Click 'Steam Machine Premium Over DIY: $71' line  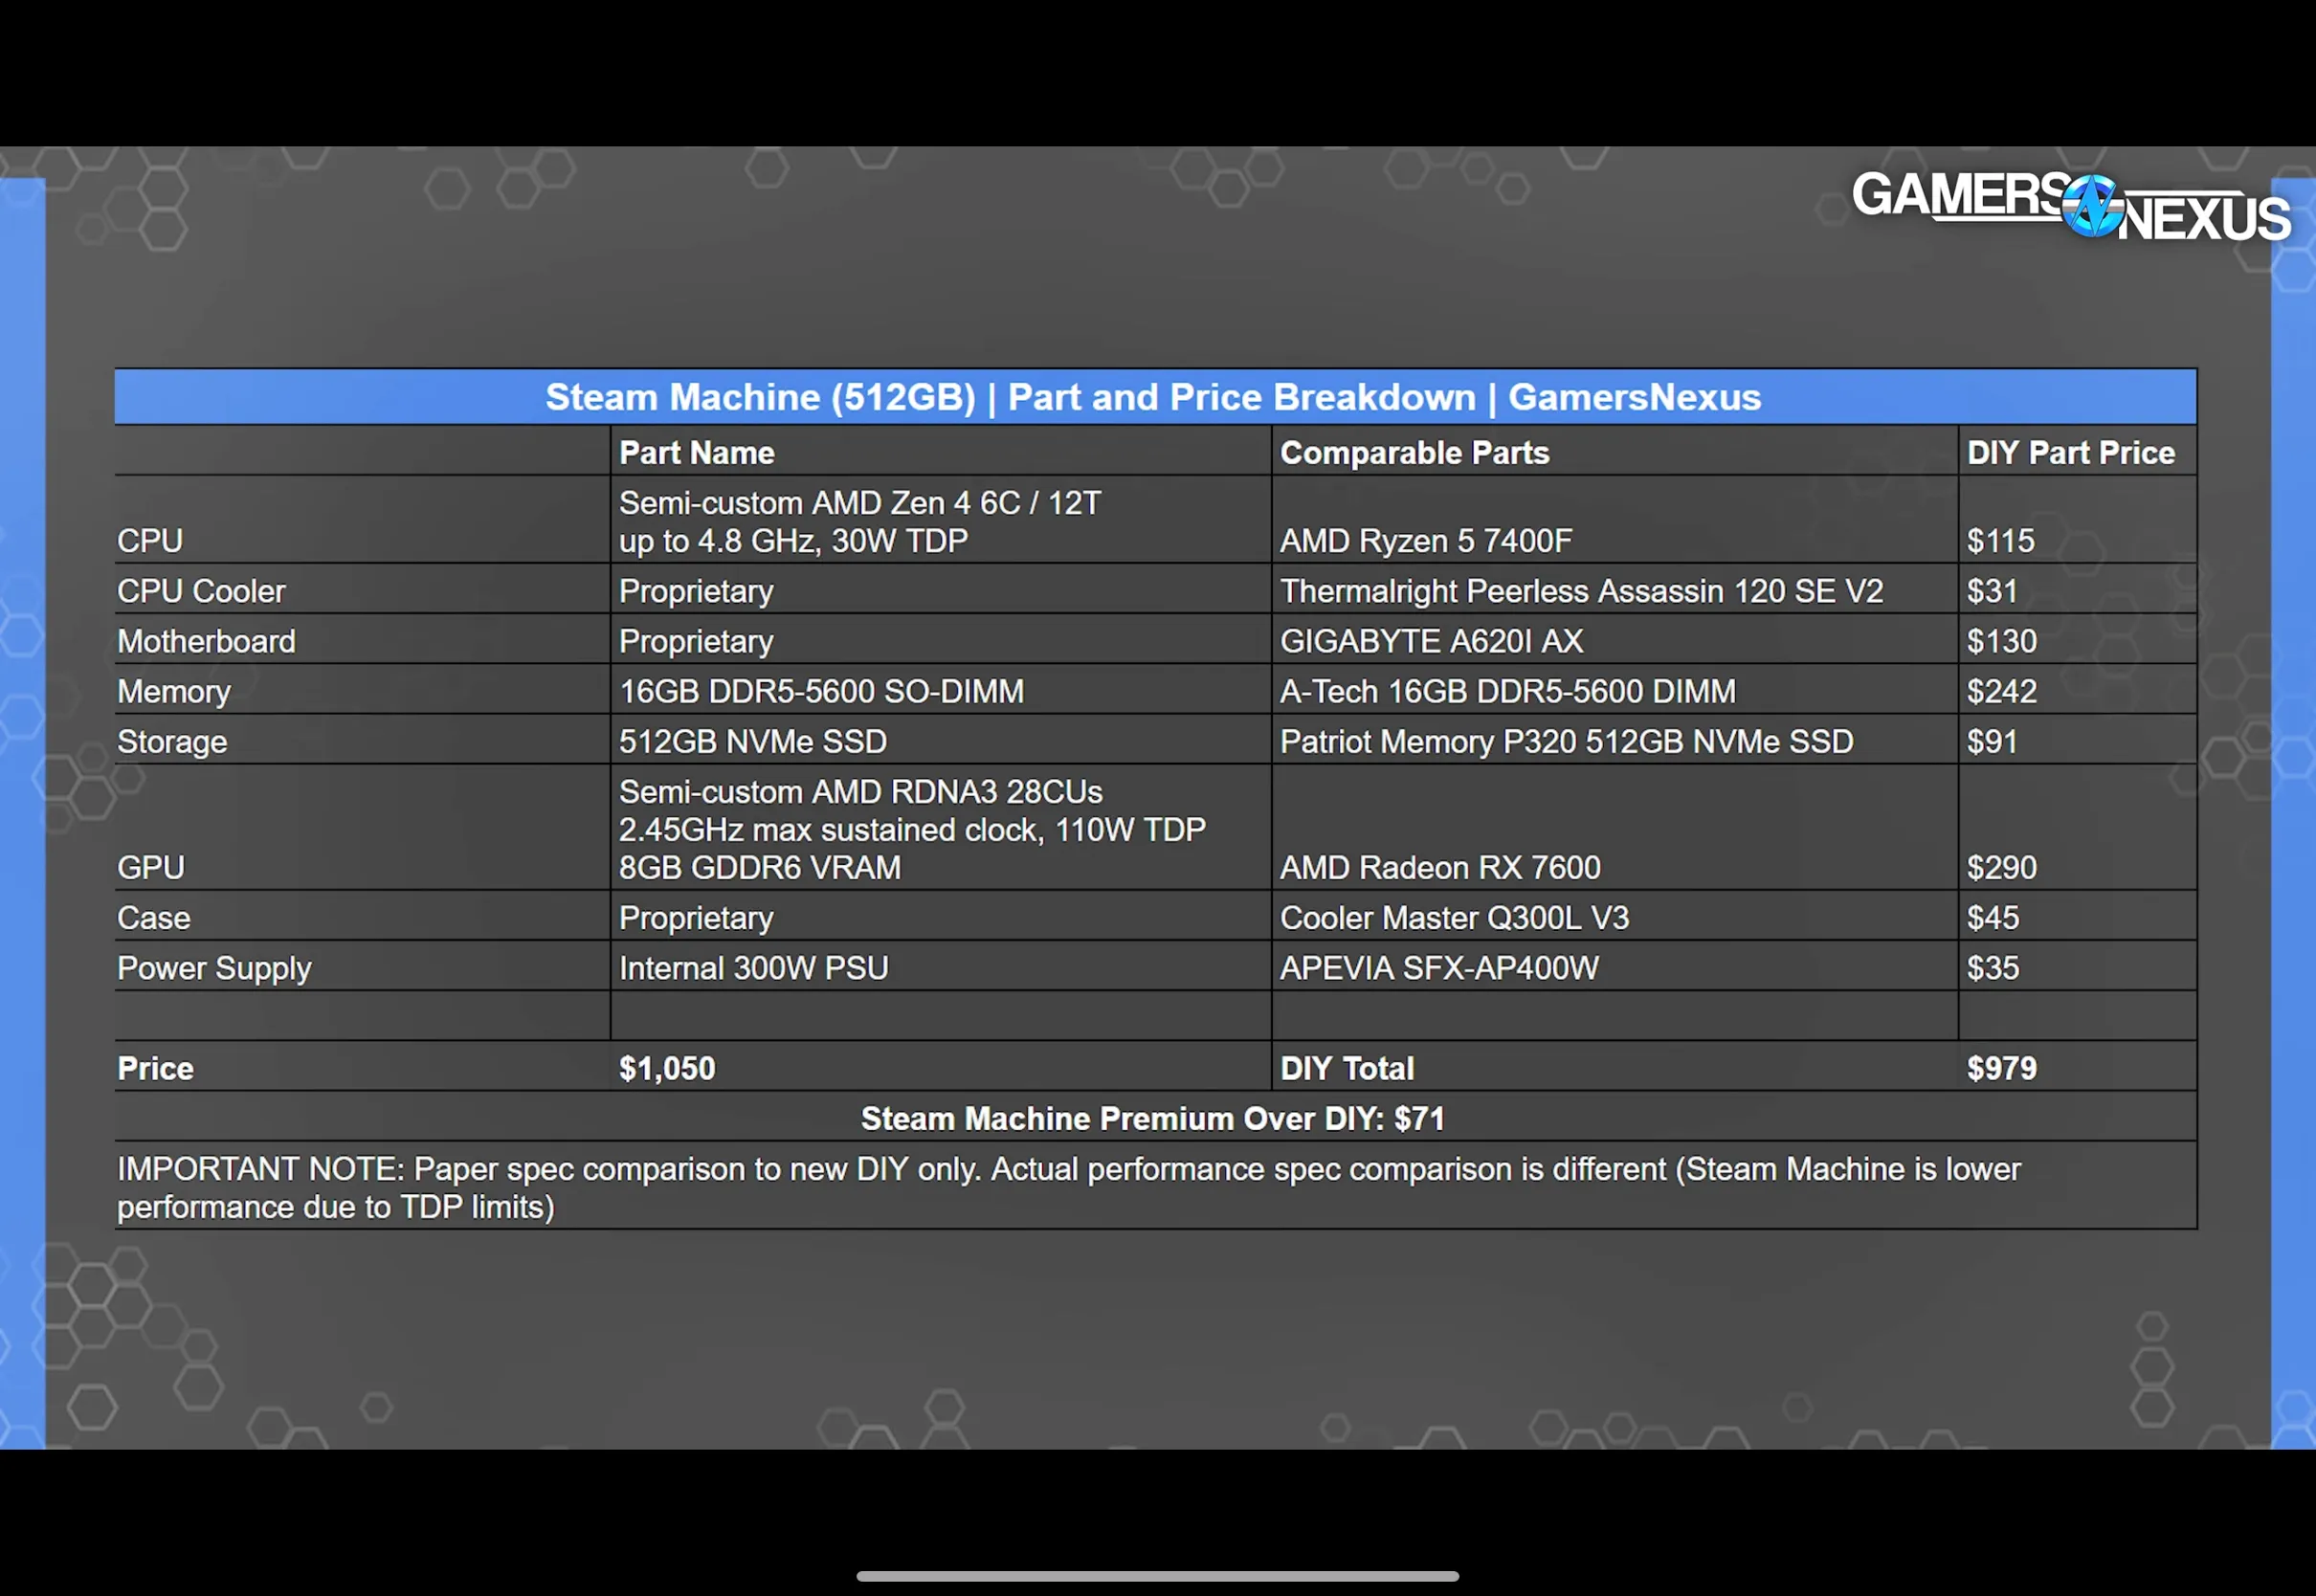tap(1153, 1118)
